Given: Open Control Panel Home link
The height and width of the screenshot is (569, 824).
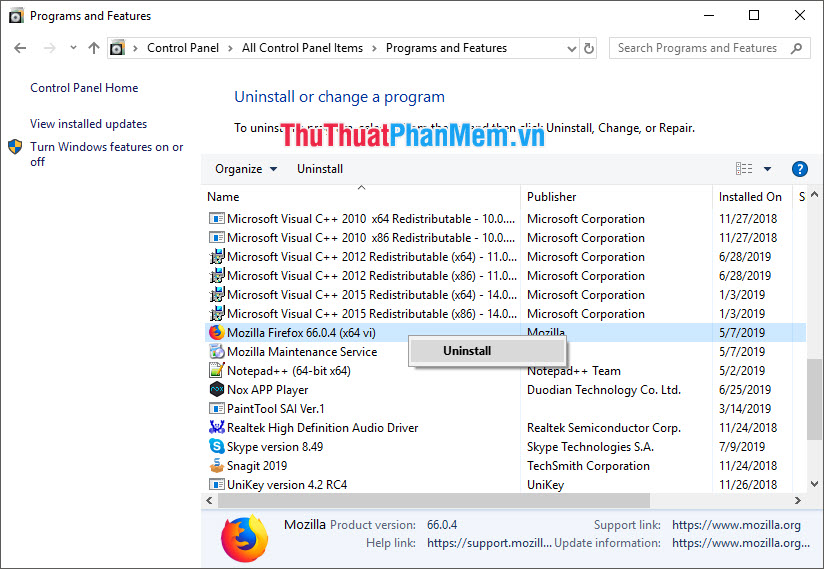Looking at the screenshot, I should (84, 88).
